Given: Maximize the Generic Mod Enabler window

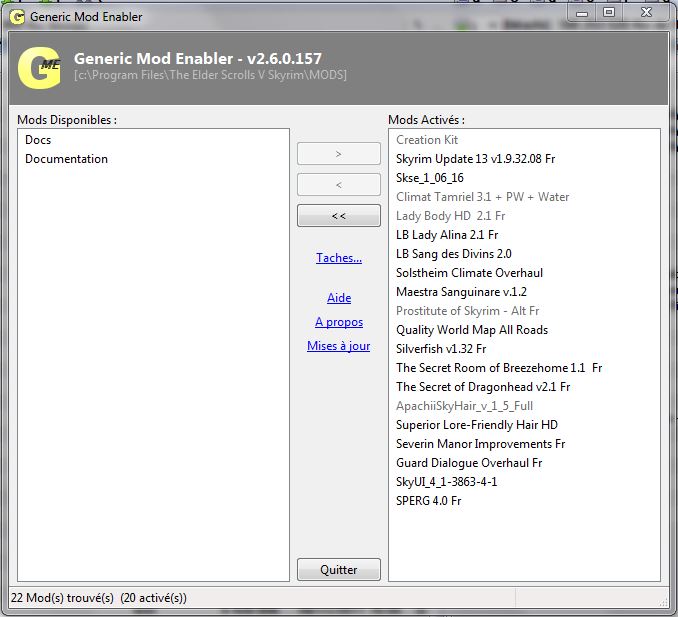Looking at the screenshot, I should point(608,12).
